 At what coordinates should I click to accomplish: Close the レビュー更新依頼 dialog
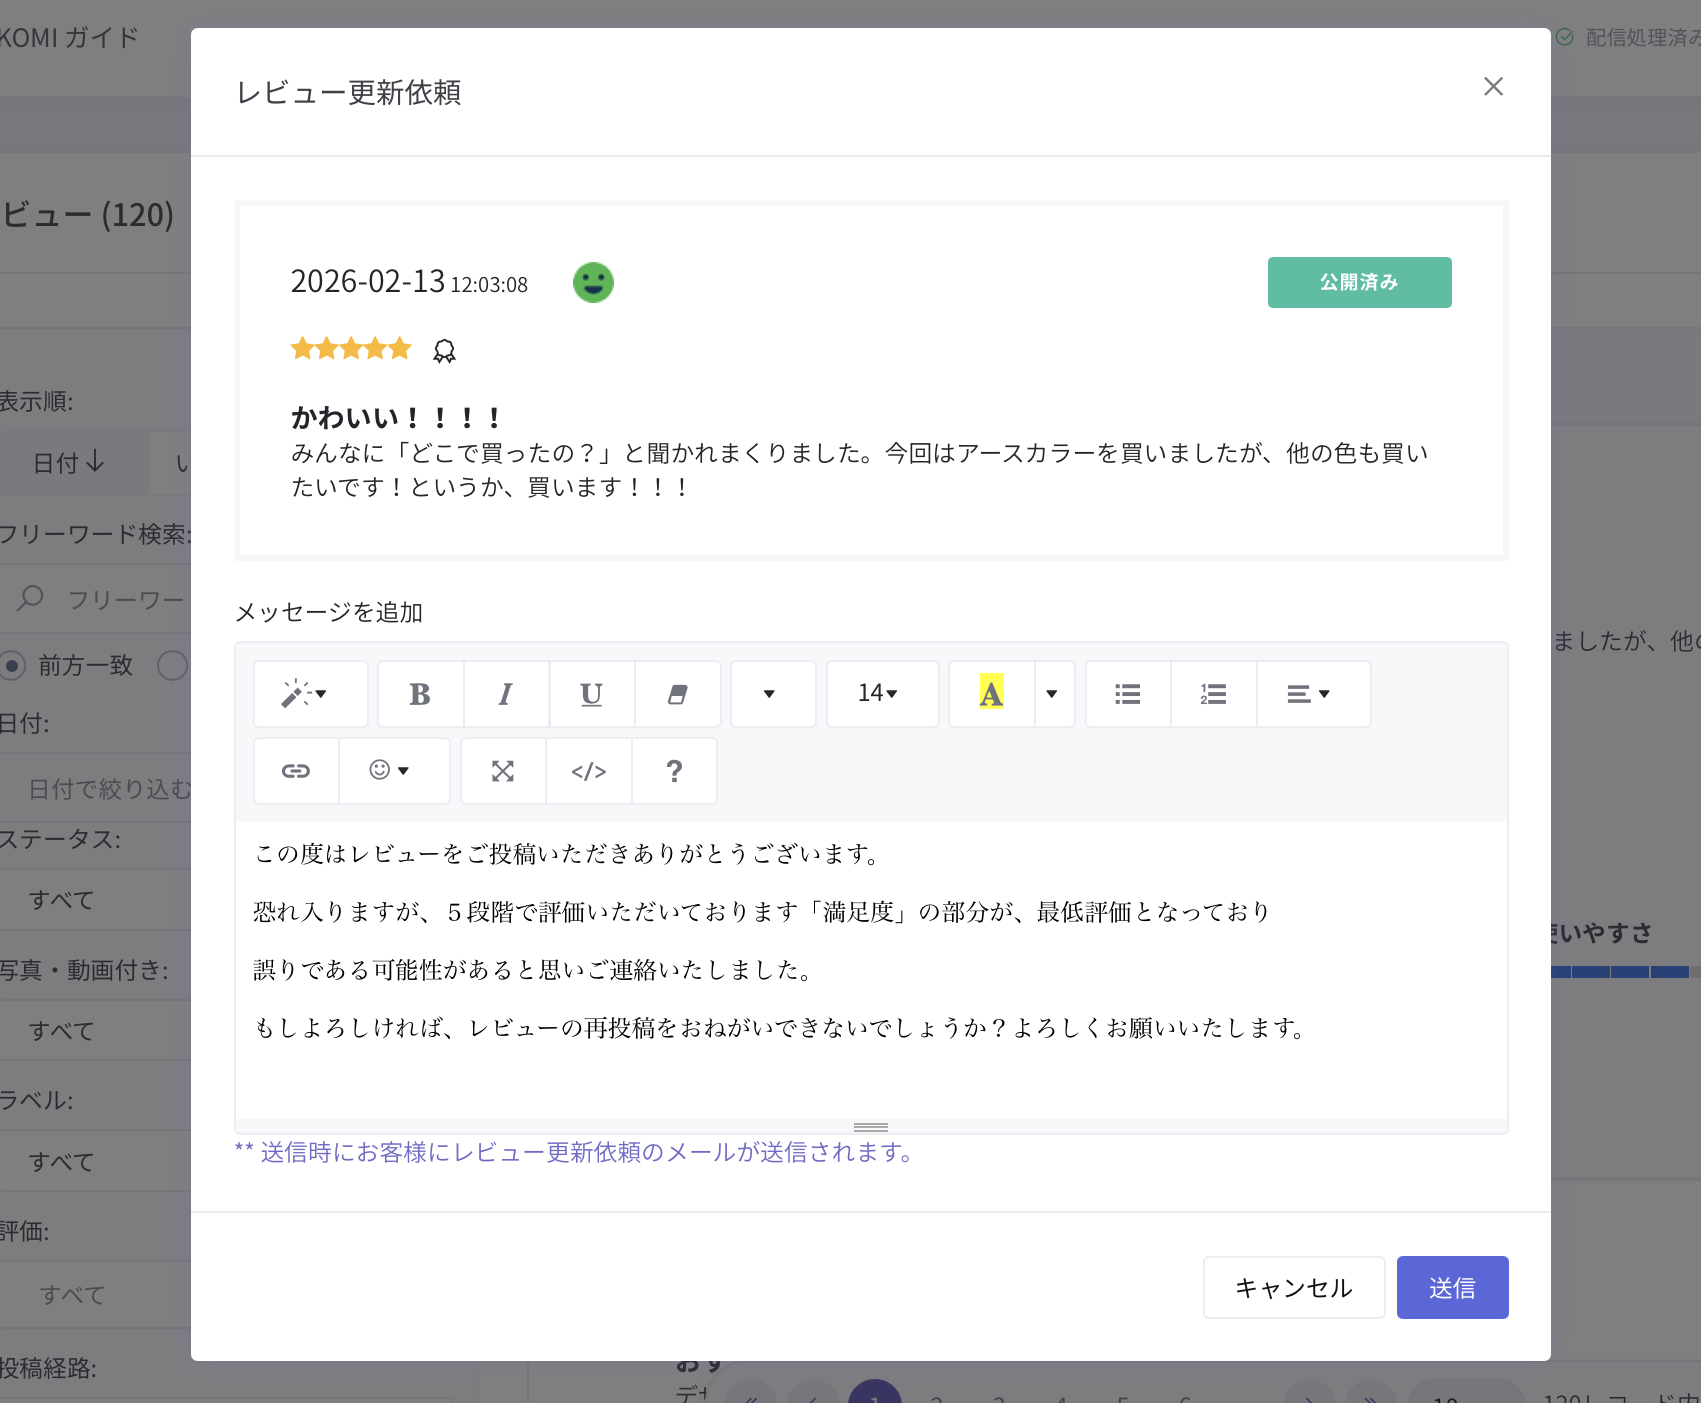pyautogui.click(x=1493, y=87)
